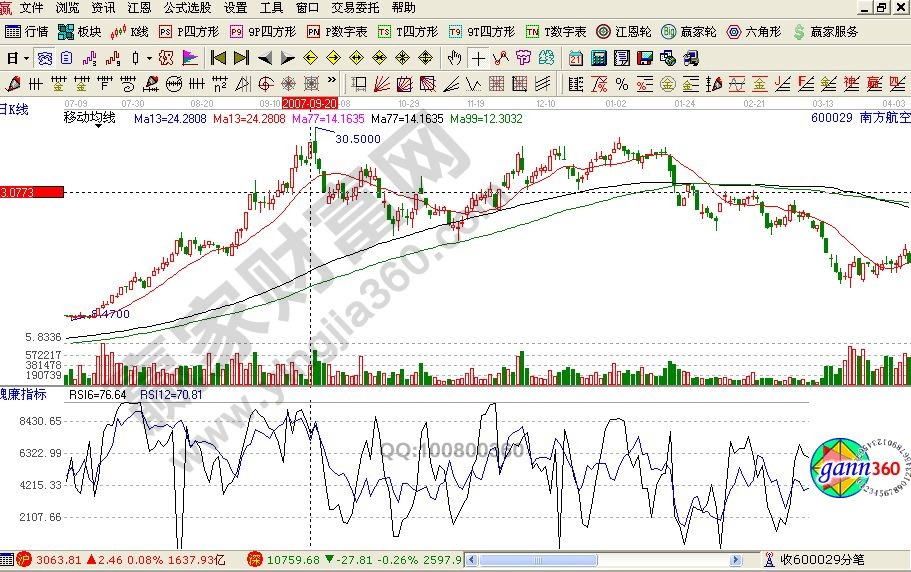Open the 板块 sector panel
Screen dimensions: 911x572
point(81,32)
